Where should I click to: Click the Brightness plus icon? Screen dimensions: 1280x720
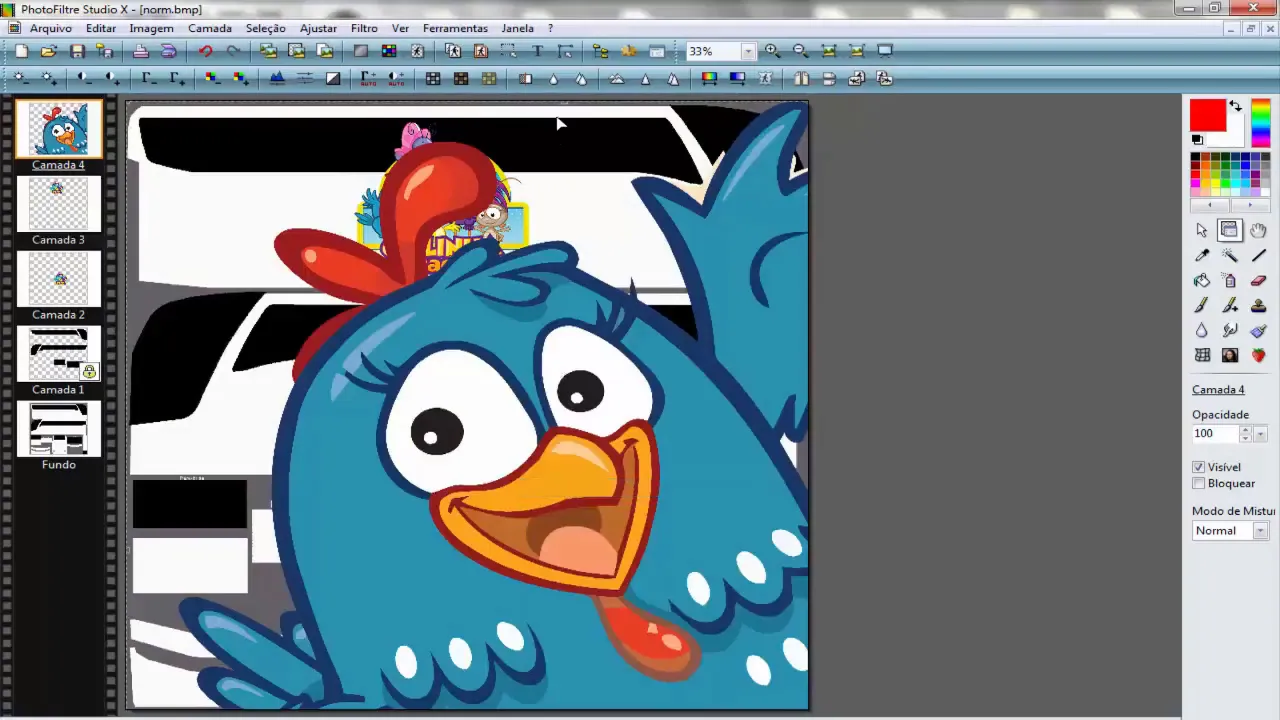coord(48,78)
